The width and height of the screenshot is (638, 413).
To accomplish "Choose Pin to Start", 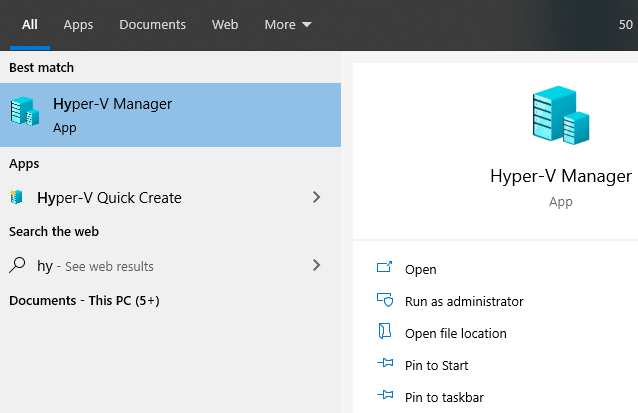I will 437,365.
